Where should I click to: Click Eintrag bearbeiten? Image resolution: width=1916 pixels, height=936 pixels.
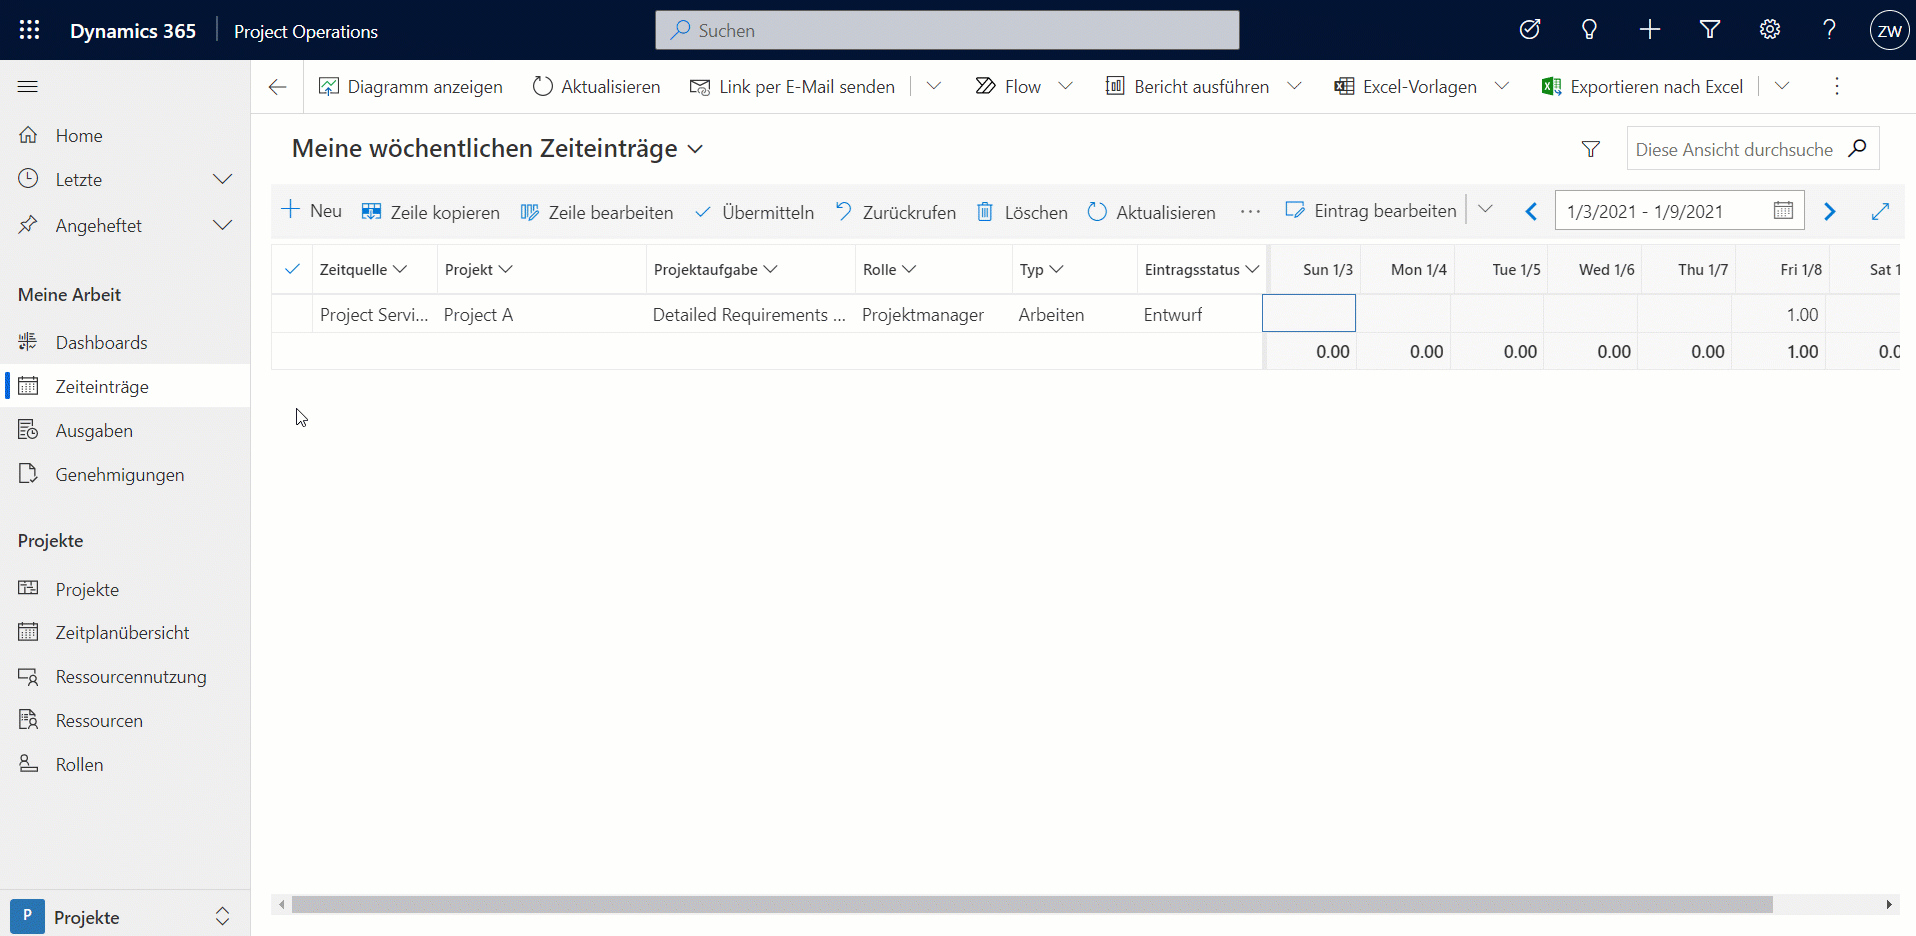tap(1371, 211)
